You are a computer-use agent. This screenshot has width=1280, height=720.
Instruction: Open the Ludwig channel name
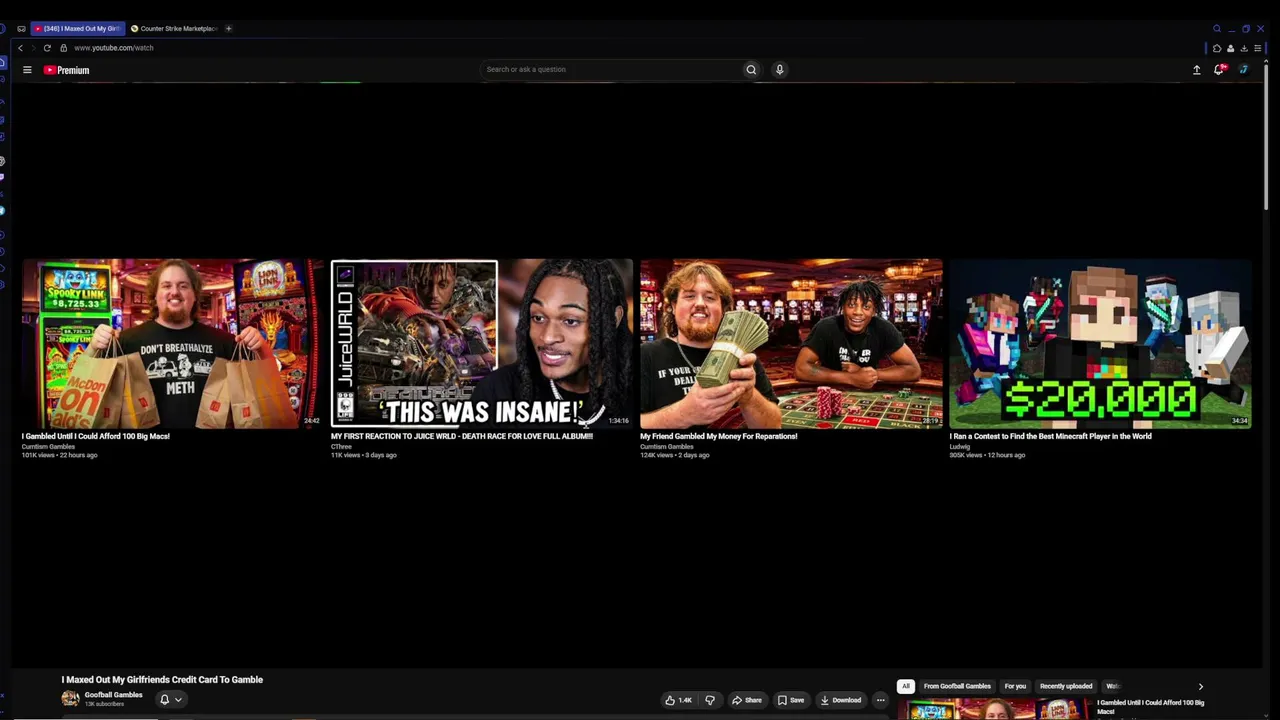(960, 447)
